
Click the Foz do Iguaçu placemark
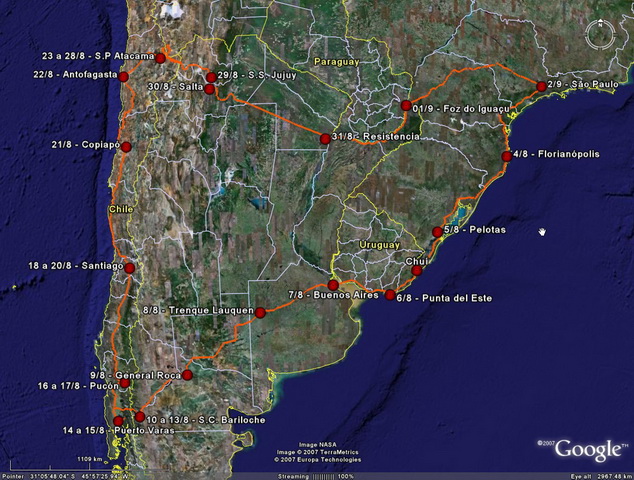[406, 106]
